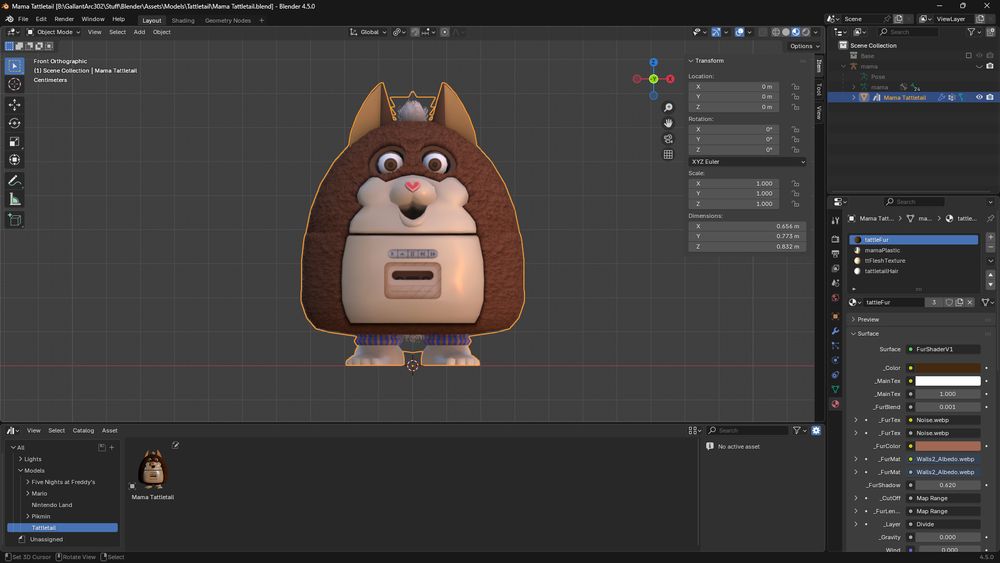Open the Object Mode dropdown
The width and height of the screenshot is (1000, 563).
pos(55,32)
